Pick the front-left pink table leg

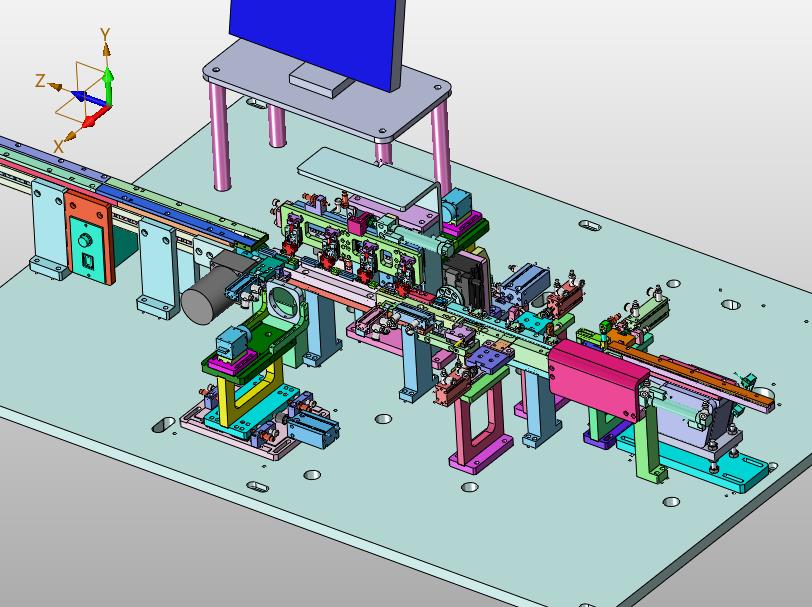221,137
